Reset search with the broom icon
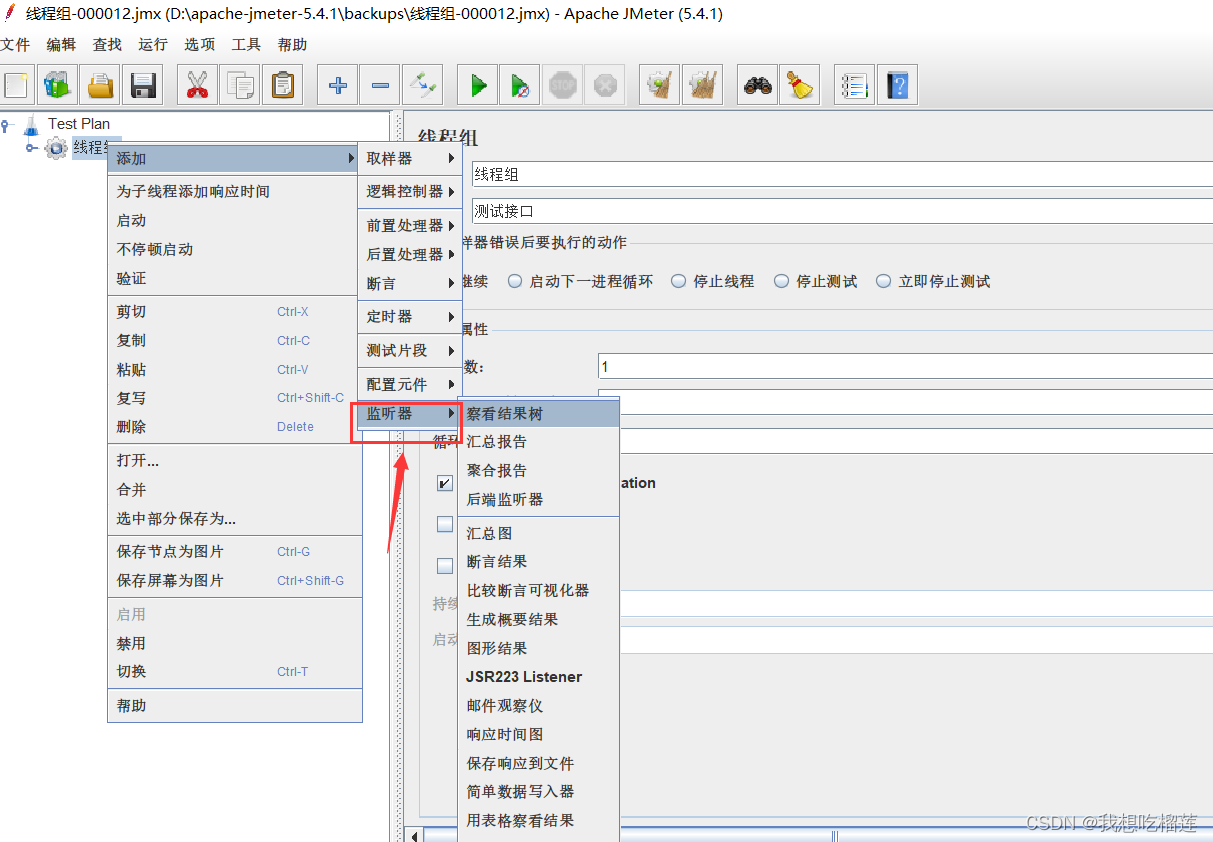 pyautogui.click(x=800, y=85)
